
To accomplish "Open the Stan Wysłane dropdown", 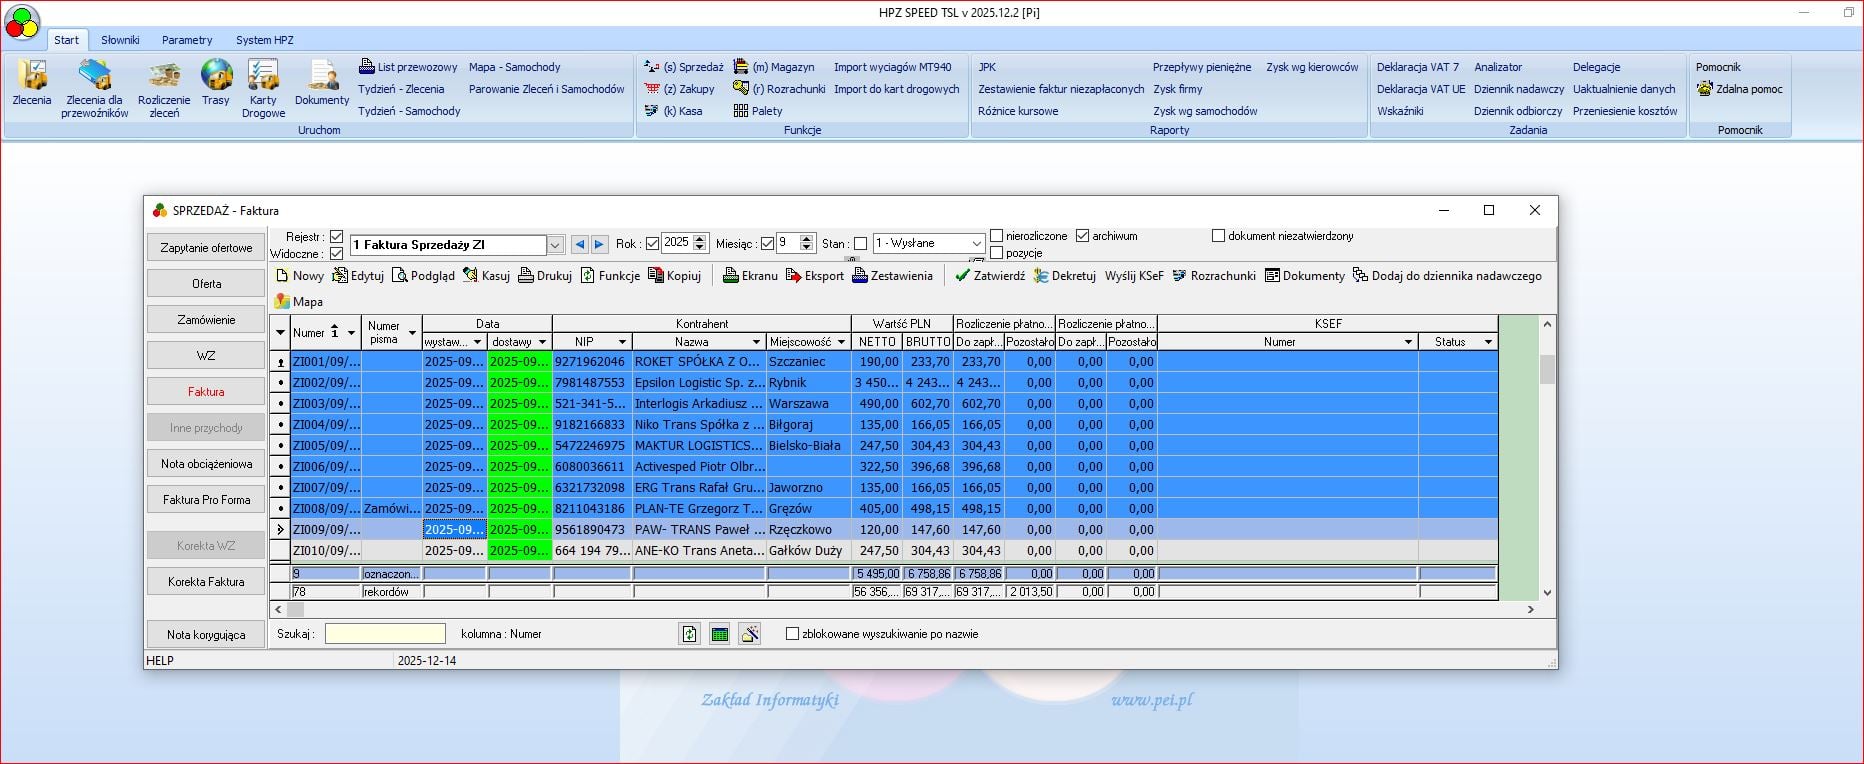I will [977, 244].
